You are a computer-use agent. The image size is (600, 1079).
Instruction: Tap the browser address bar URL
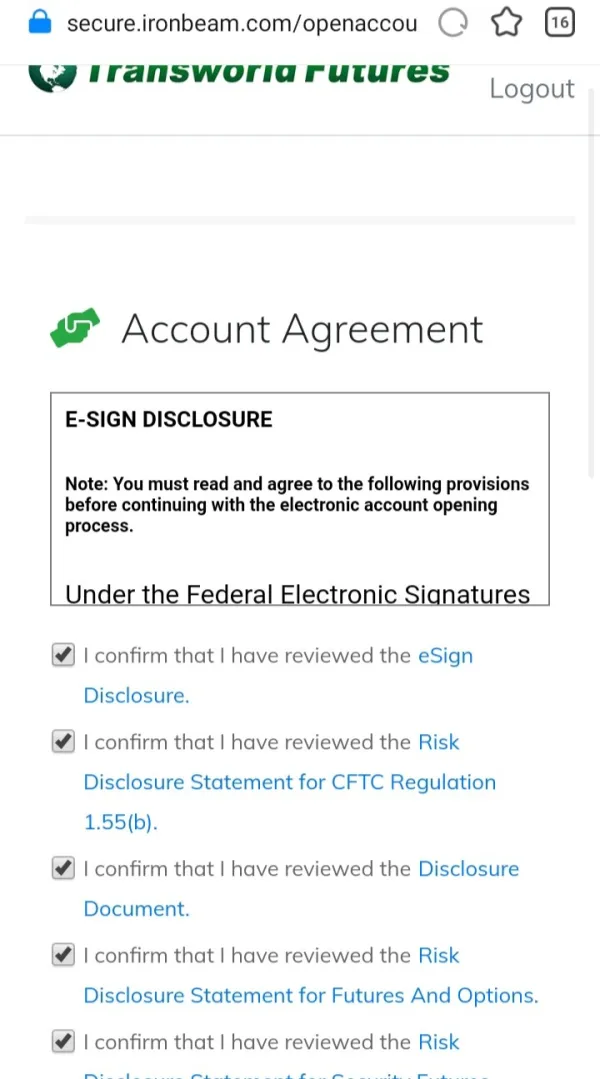pyautogui.click(x=241, y=23)
